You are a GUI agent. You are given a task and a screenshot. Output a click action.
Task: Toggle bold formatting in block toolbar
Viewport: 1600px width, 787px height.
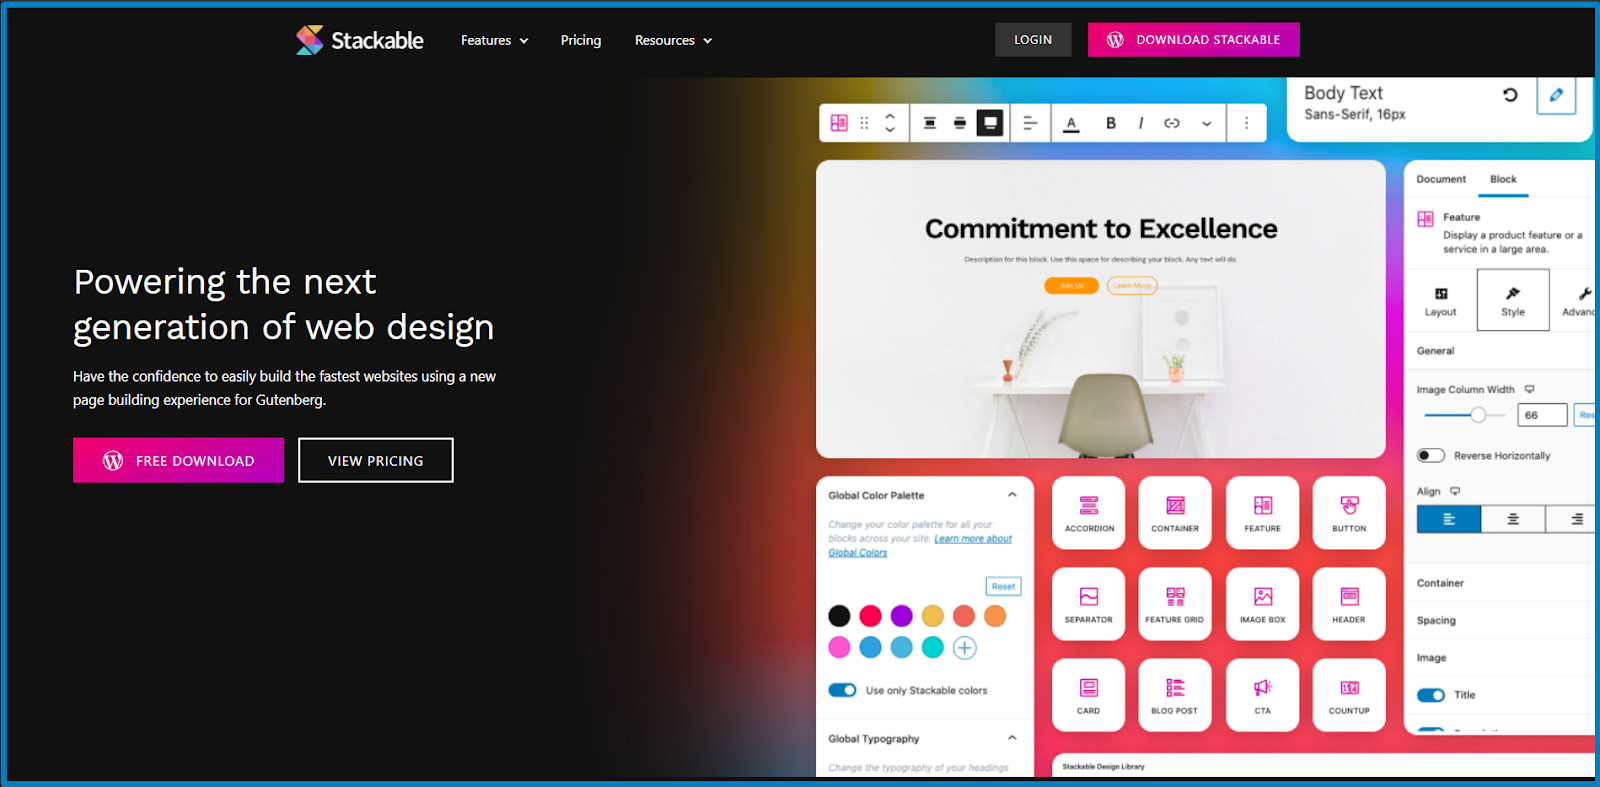1111,123
